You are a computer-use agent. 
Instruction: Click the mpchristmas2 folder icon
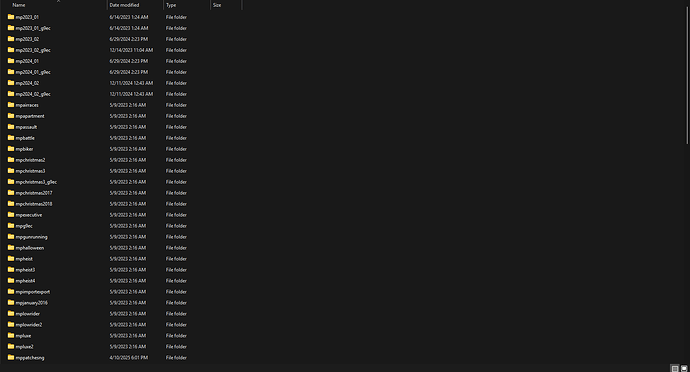point(11,160)
